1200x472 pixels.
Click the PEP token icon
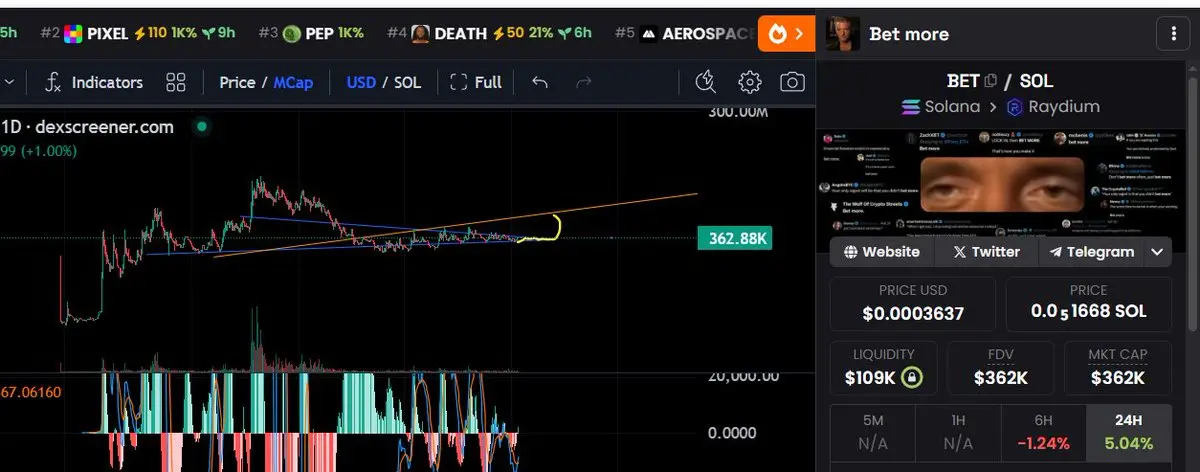pos(292,34)
